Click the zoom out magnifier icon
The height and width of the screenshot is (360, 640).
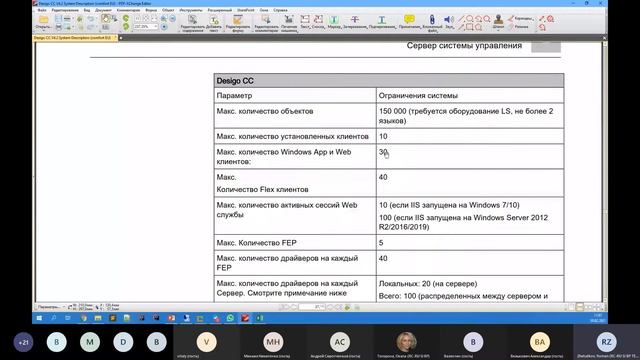click(172, 18)
